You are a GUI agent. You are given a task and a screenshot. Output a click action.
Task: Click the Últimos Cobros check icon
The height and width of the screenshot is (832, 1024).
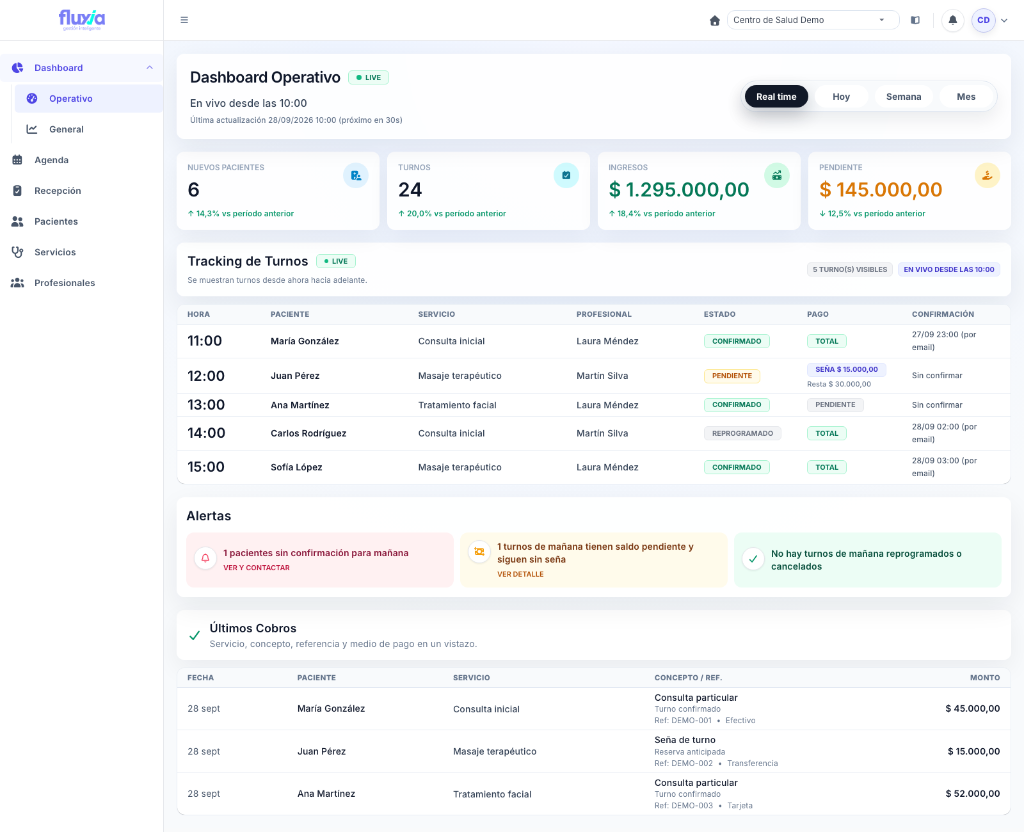[194, 635]
